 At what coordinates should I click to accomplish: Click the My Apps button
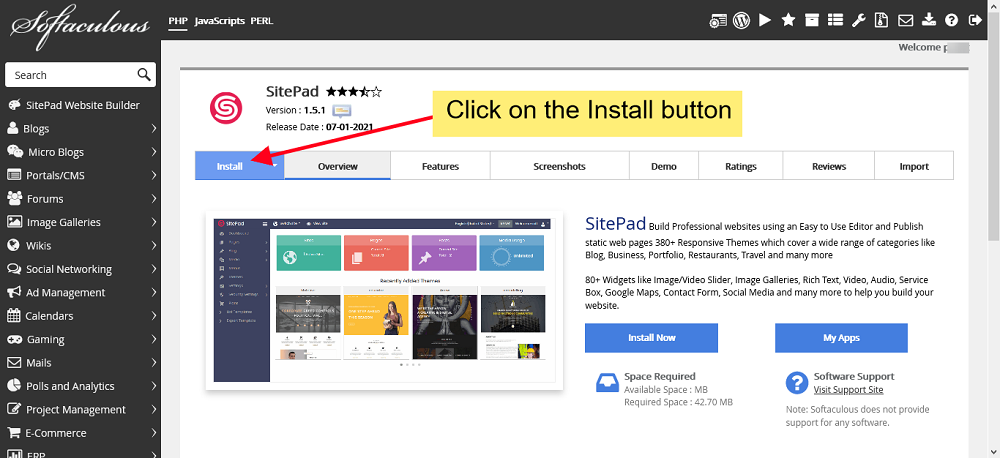click(x=841, y=337)
